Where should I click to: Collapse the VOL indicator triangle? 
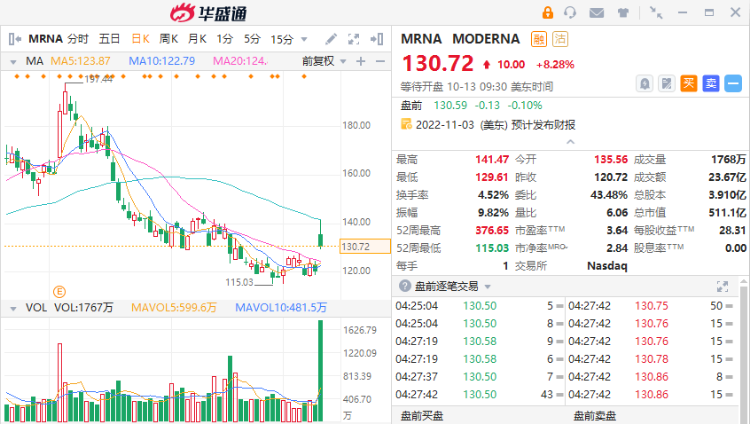click(13, 308)
